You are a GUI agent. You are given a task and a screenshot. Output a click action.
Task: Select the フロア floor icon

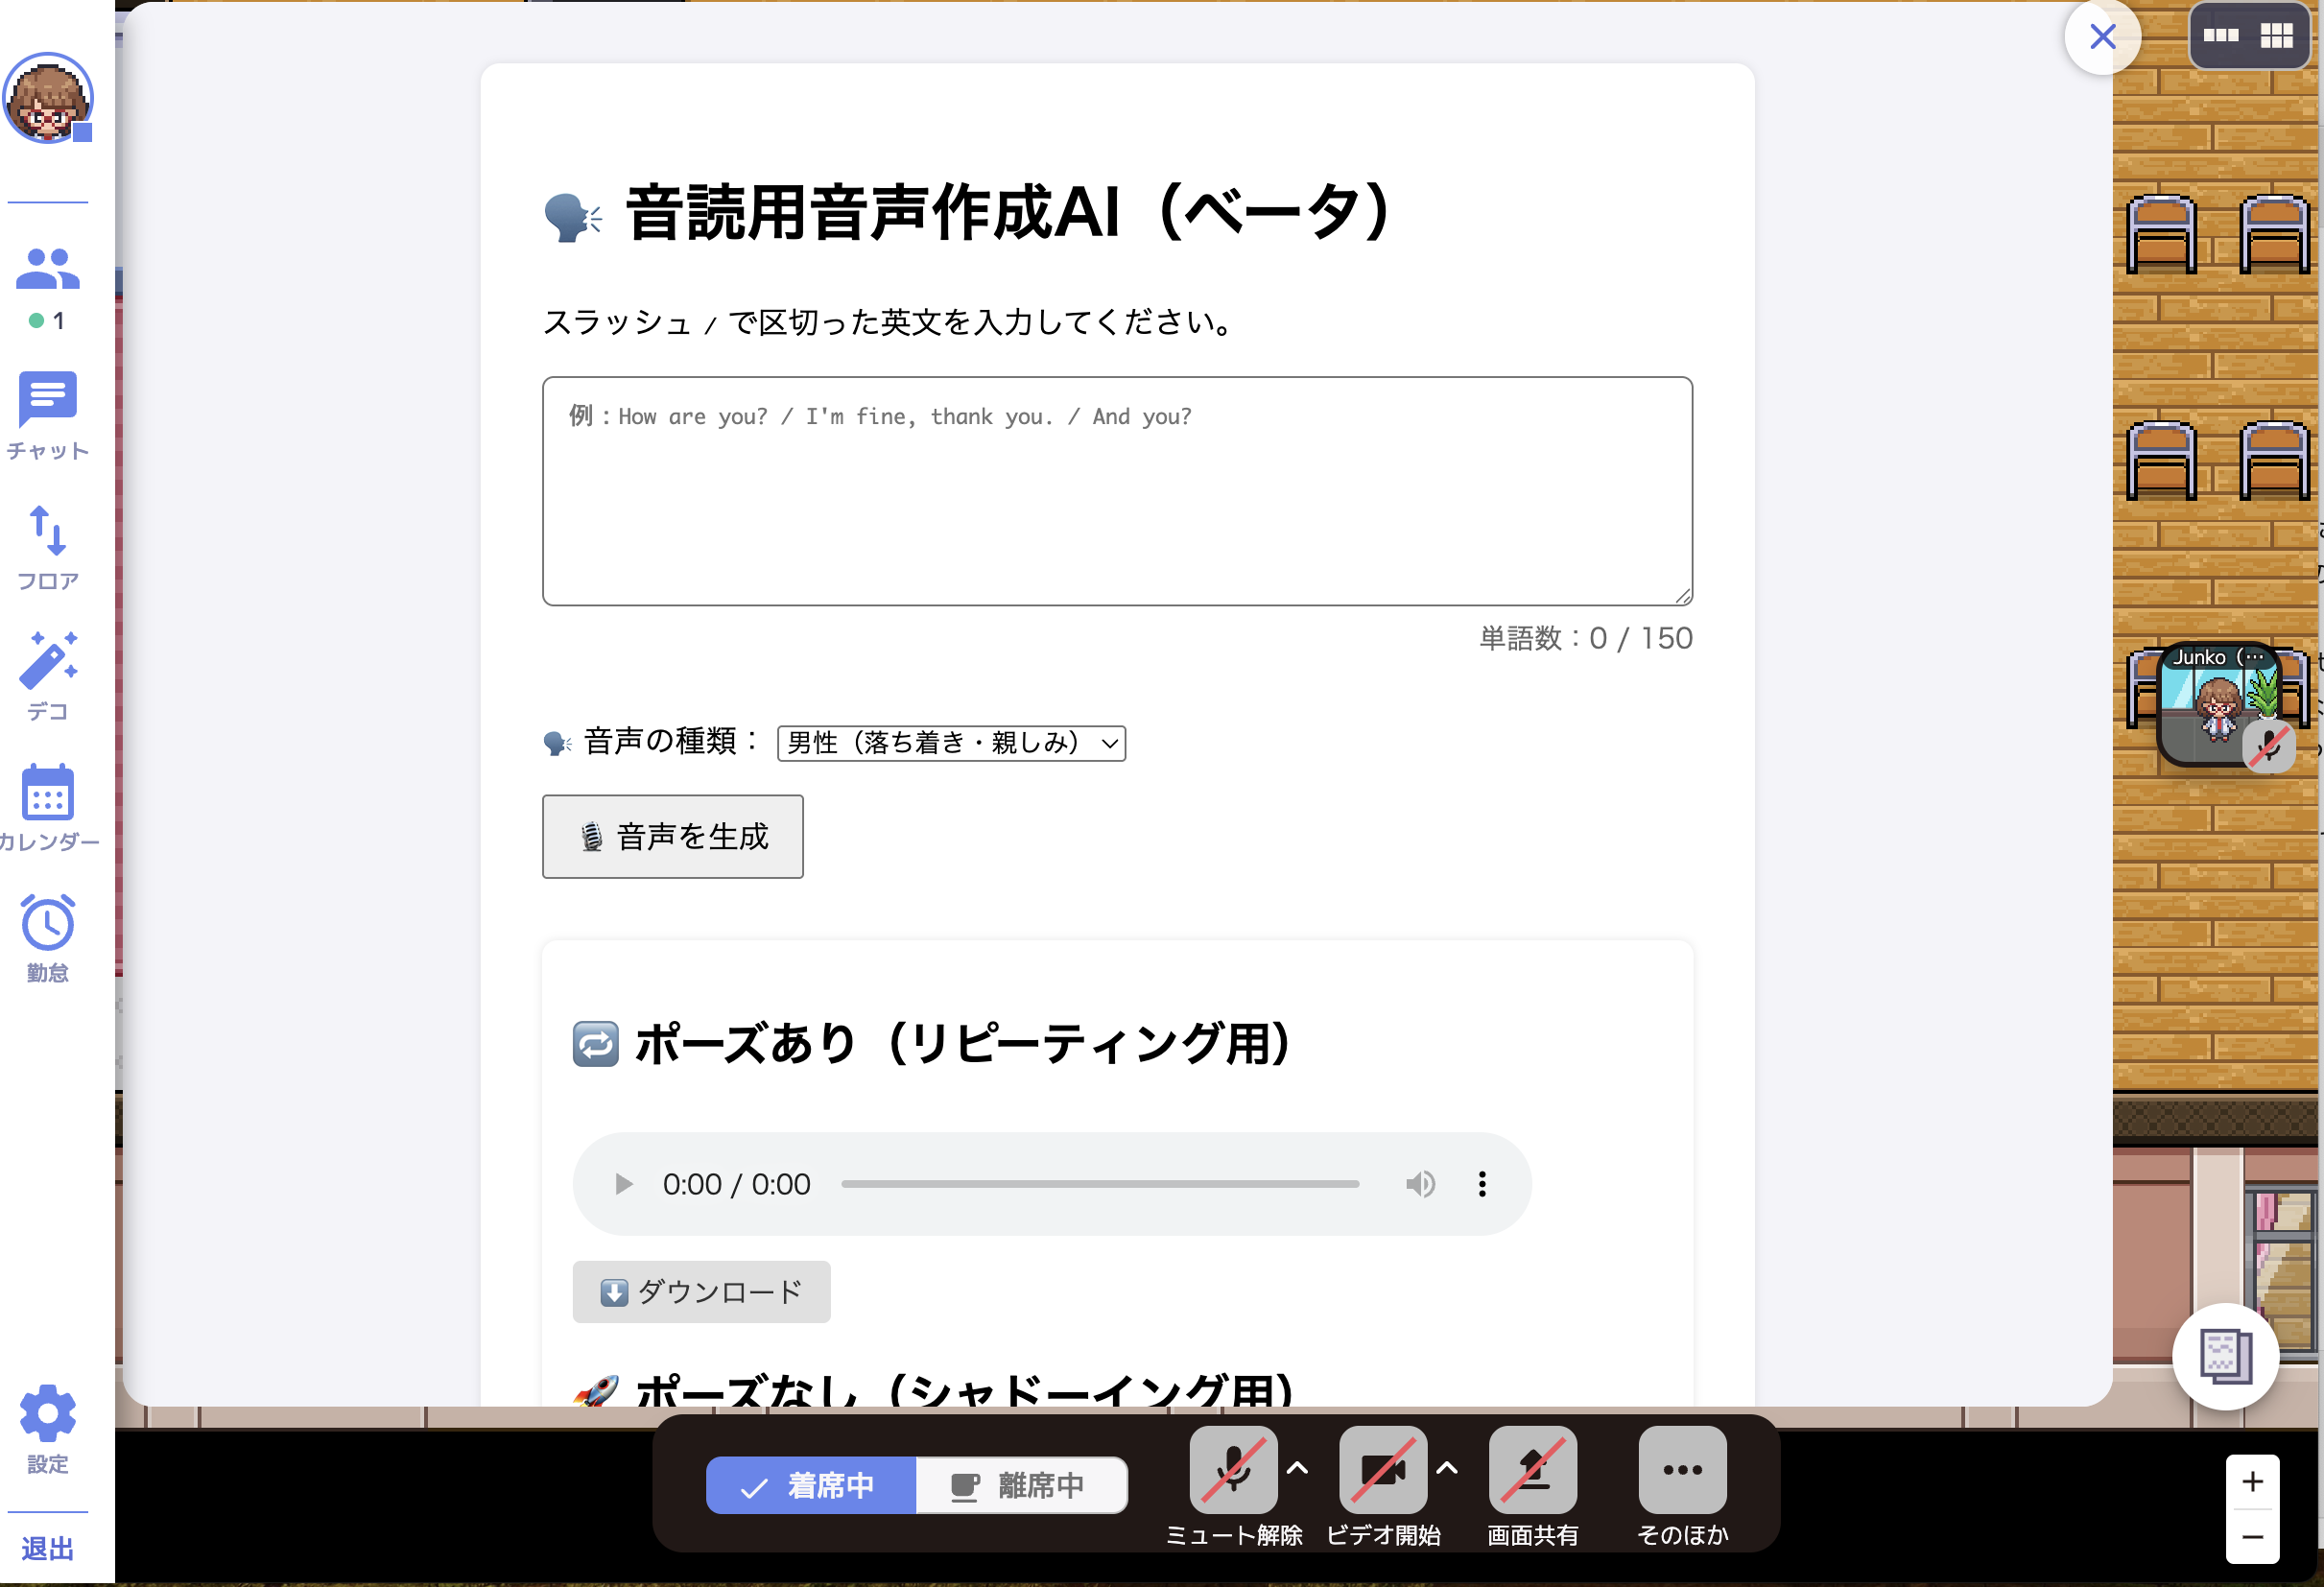point(47,540)
